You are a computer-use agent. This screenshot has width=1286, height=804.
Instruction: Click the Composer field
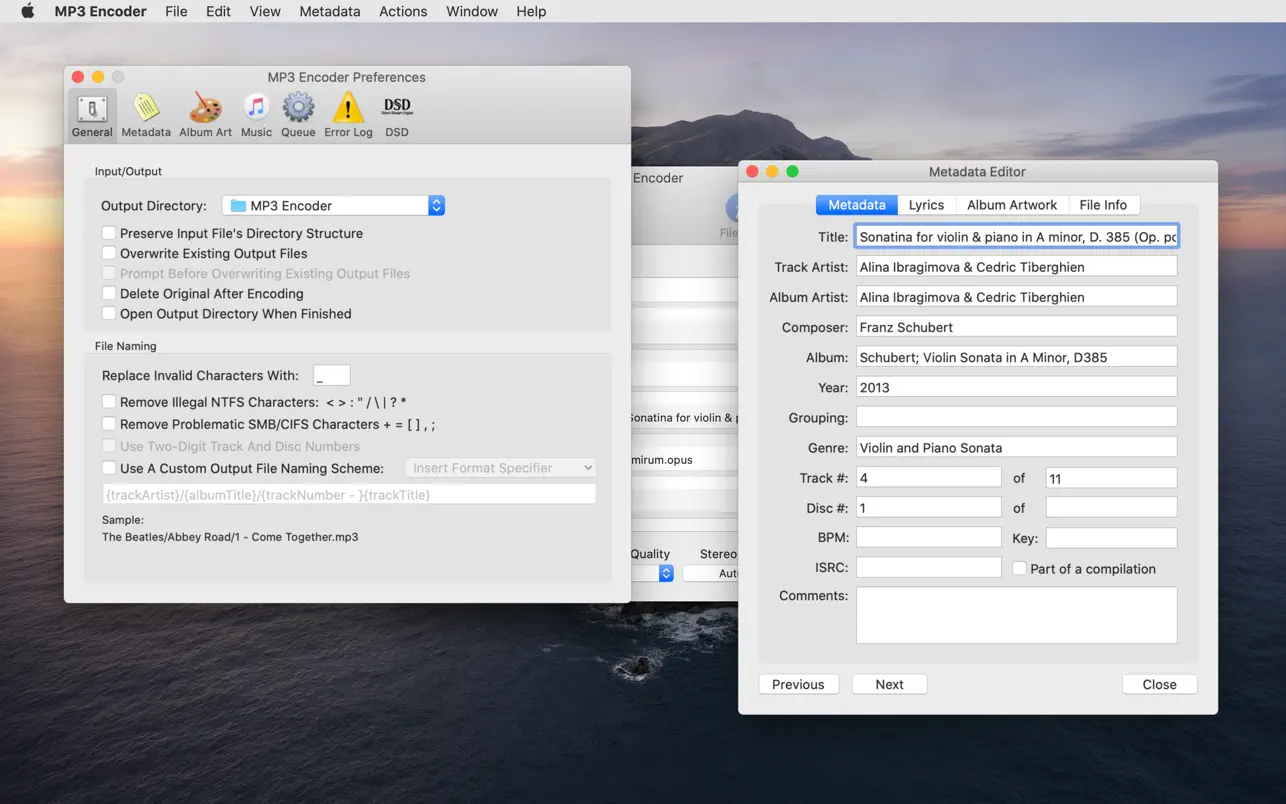point(1017,326)
